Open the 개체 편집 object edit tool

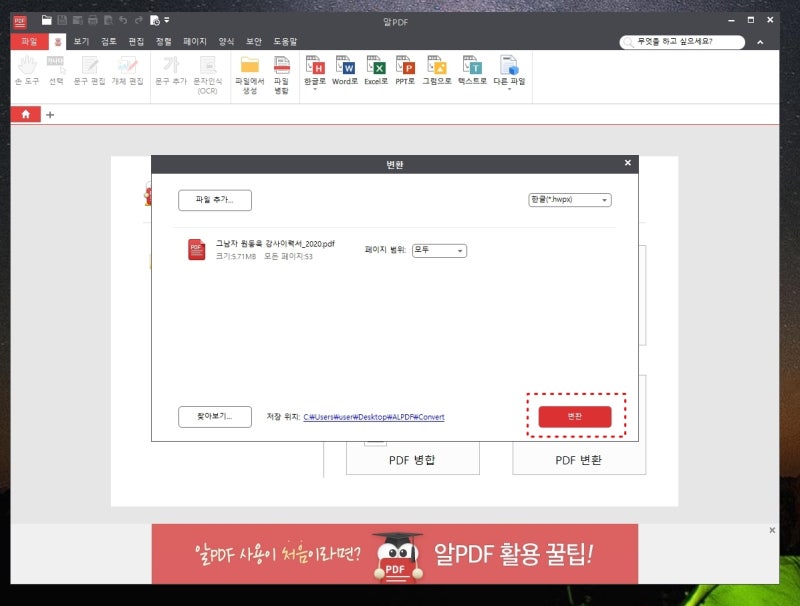pos(128,70)
